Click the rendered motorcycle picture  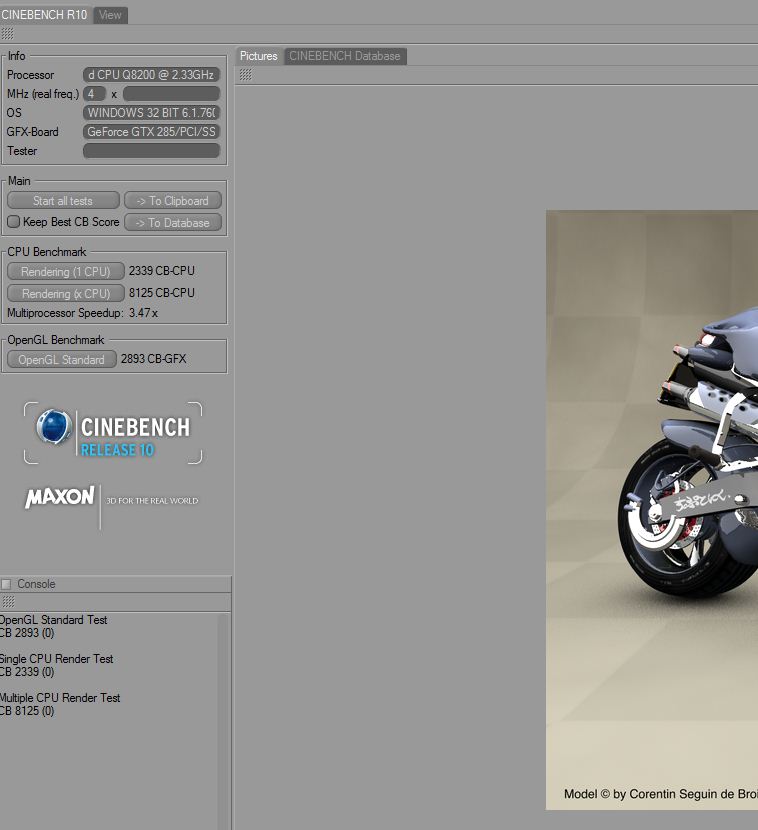click(x=652, y=510)
